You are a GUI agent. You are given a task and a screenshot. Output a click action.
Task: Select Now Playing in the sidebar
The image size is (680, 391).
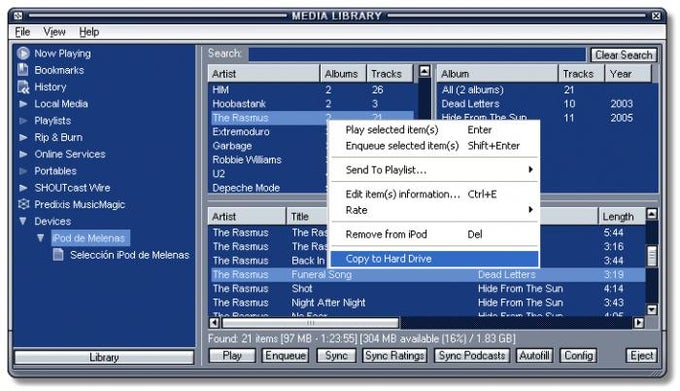(62, 53)
